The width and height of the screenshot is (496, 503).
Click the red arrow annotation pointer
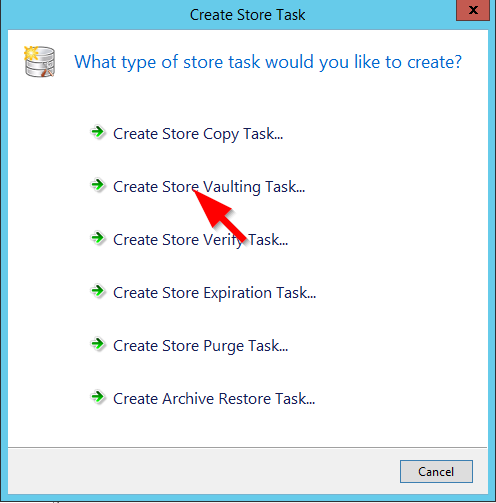click(218, 215)
